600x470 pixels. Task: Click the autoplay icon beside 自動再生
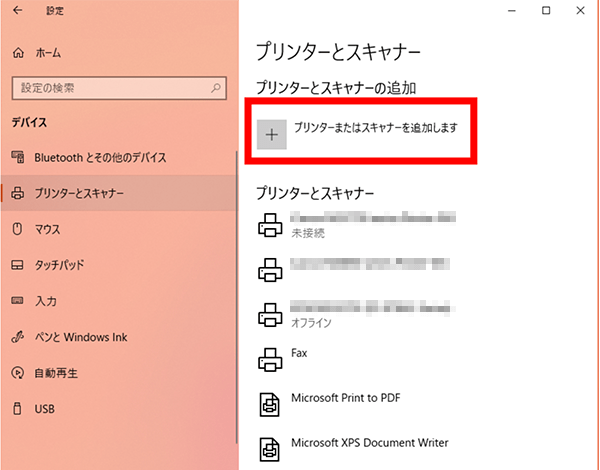[x=18, y=373]
